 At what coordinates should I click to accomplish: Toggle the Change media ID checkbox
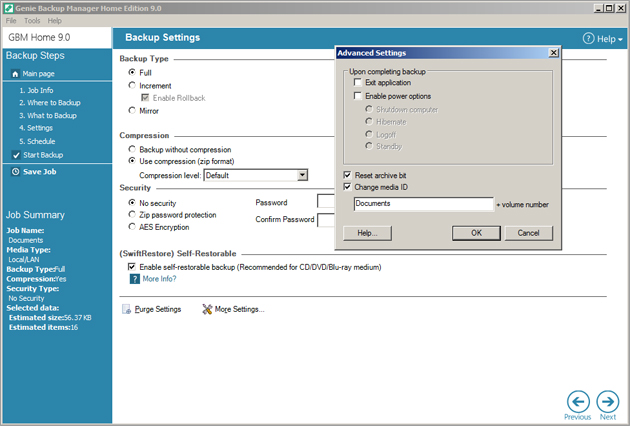(347, 187)
